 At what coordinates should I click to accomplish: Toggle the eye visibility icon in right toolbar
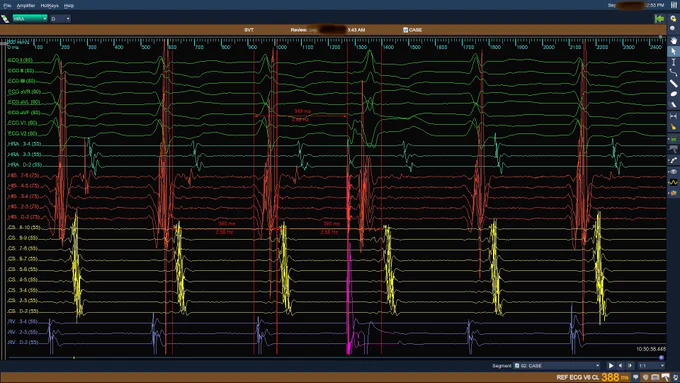[673, 172]
